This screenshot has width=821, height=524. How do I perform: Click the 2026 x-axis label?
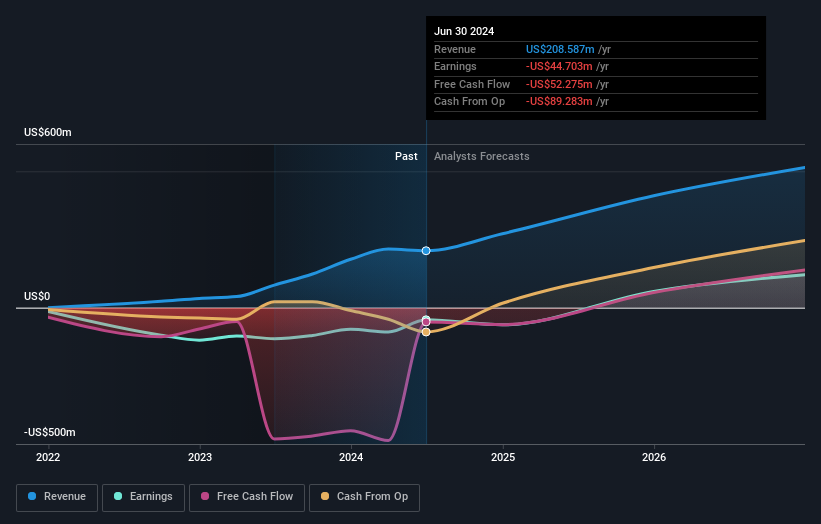coord(654,457)
